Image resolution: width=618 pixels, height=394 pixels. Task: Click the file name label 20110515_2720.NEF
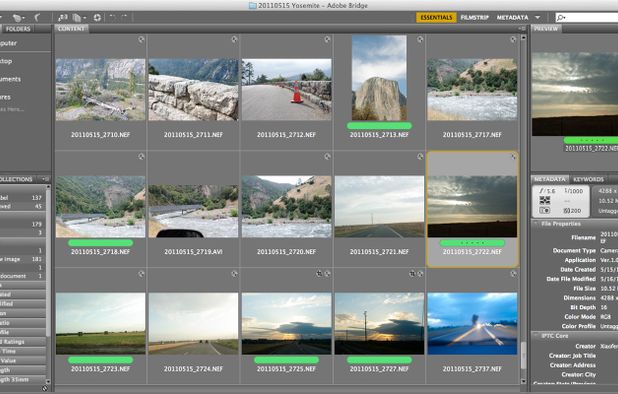pyautogui.click(x=287, y=251)
